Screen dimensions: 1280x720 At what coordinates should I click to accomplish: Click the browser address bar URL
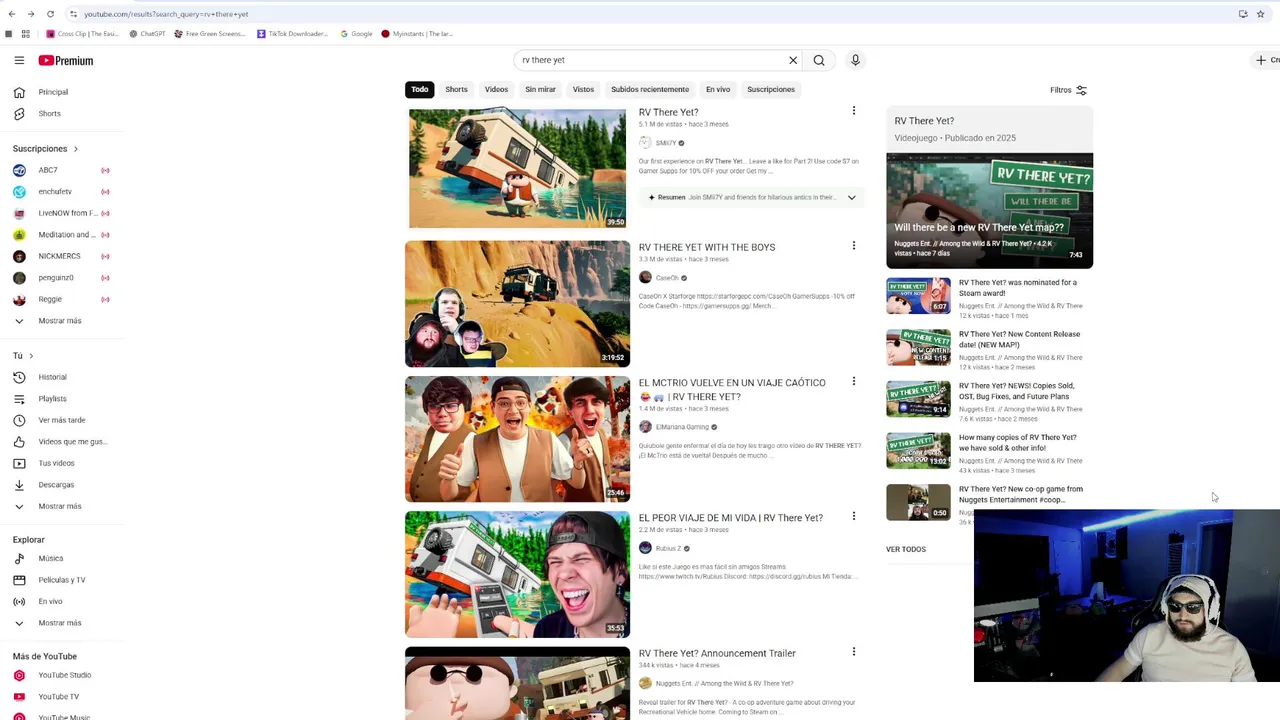tap(166, 14)
